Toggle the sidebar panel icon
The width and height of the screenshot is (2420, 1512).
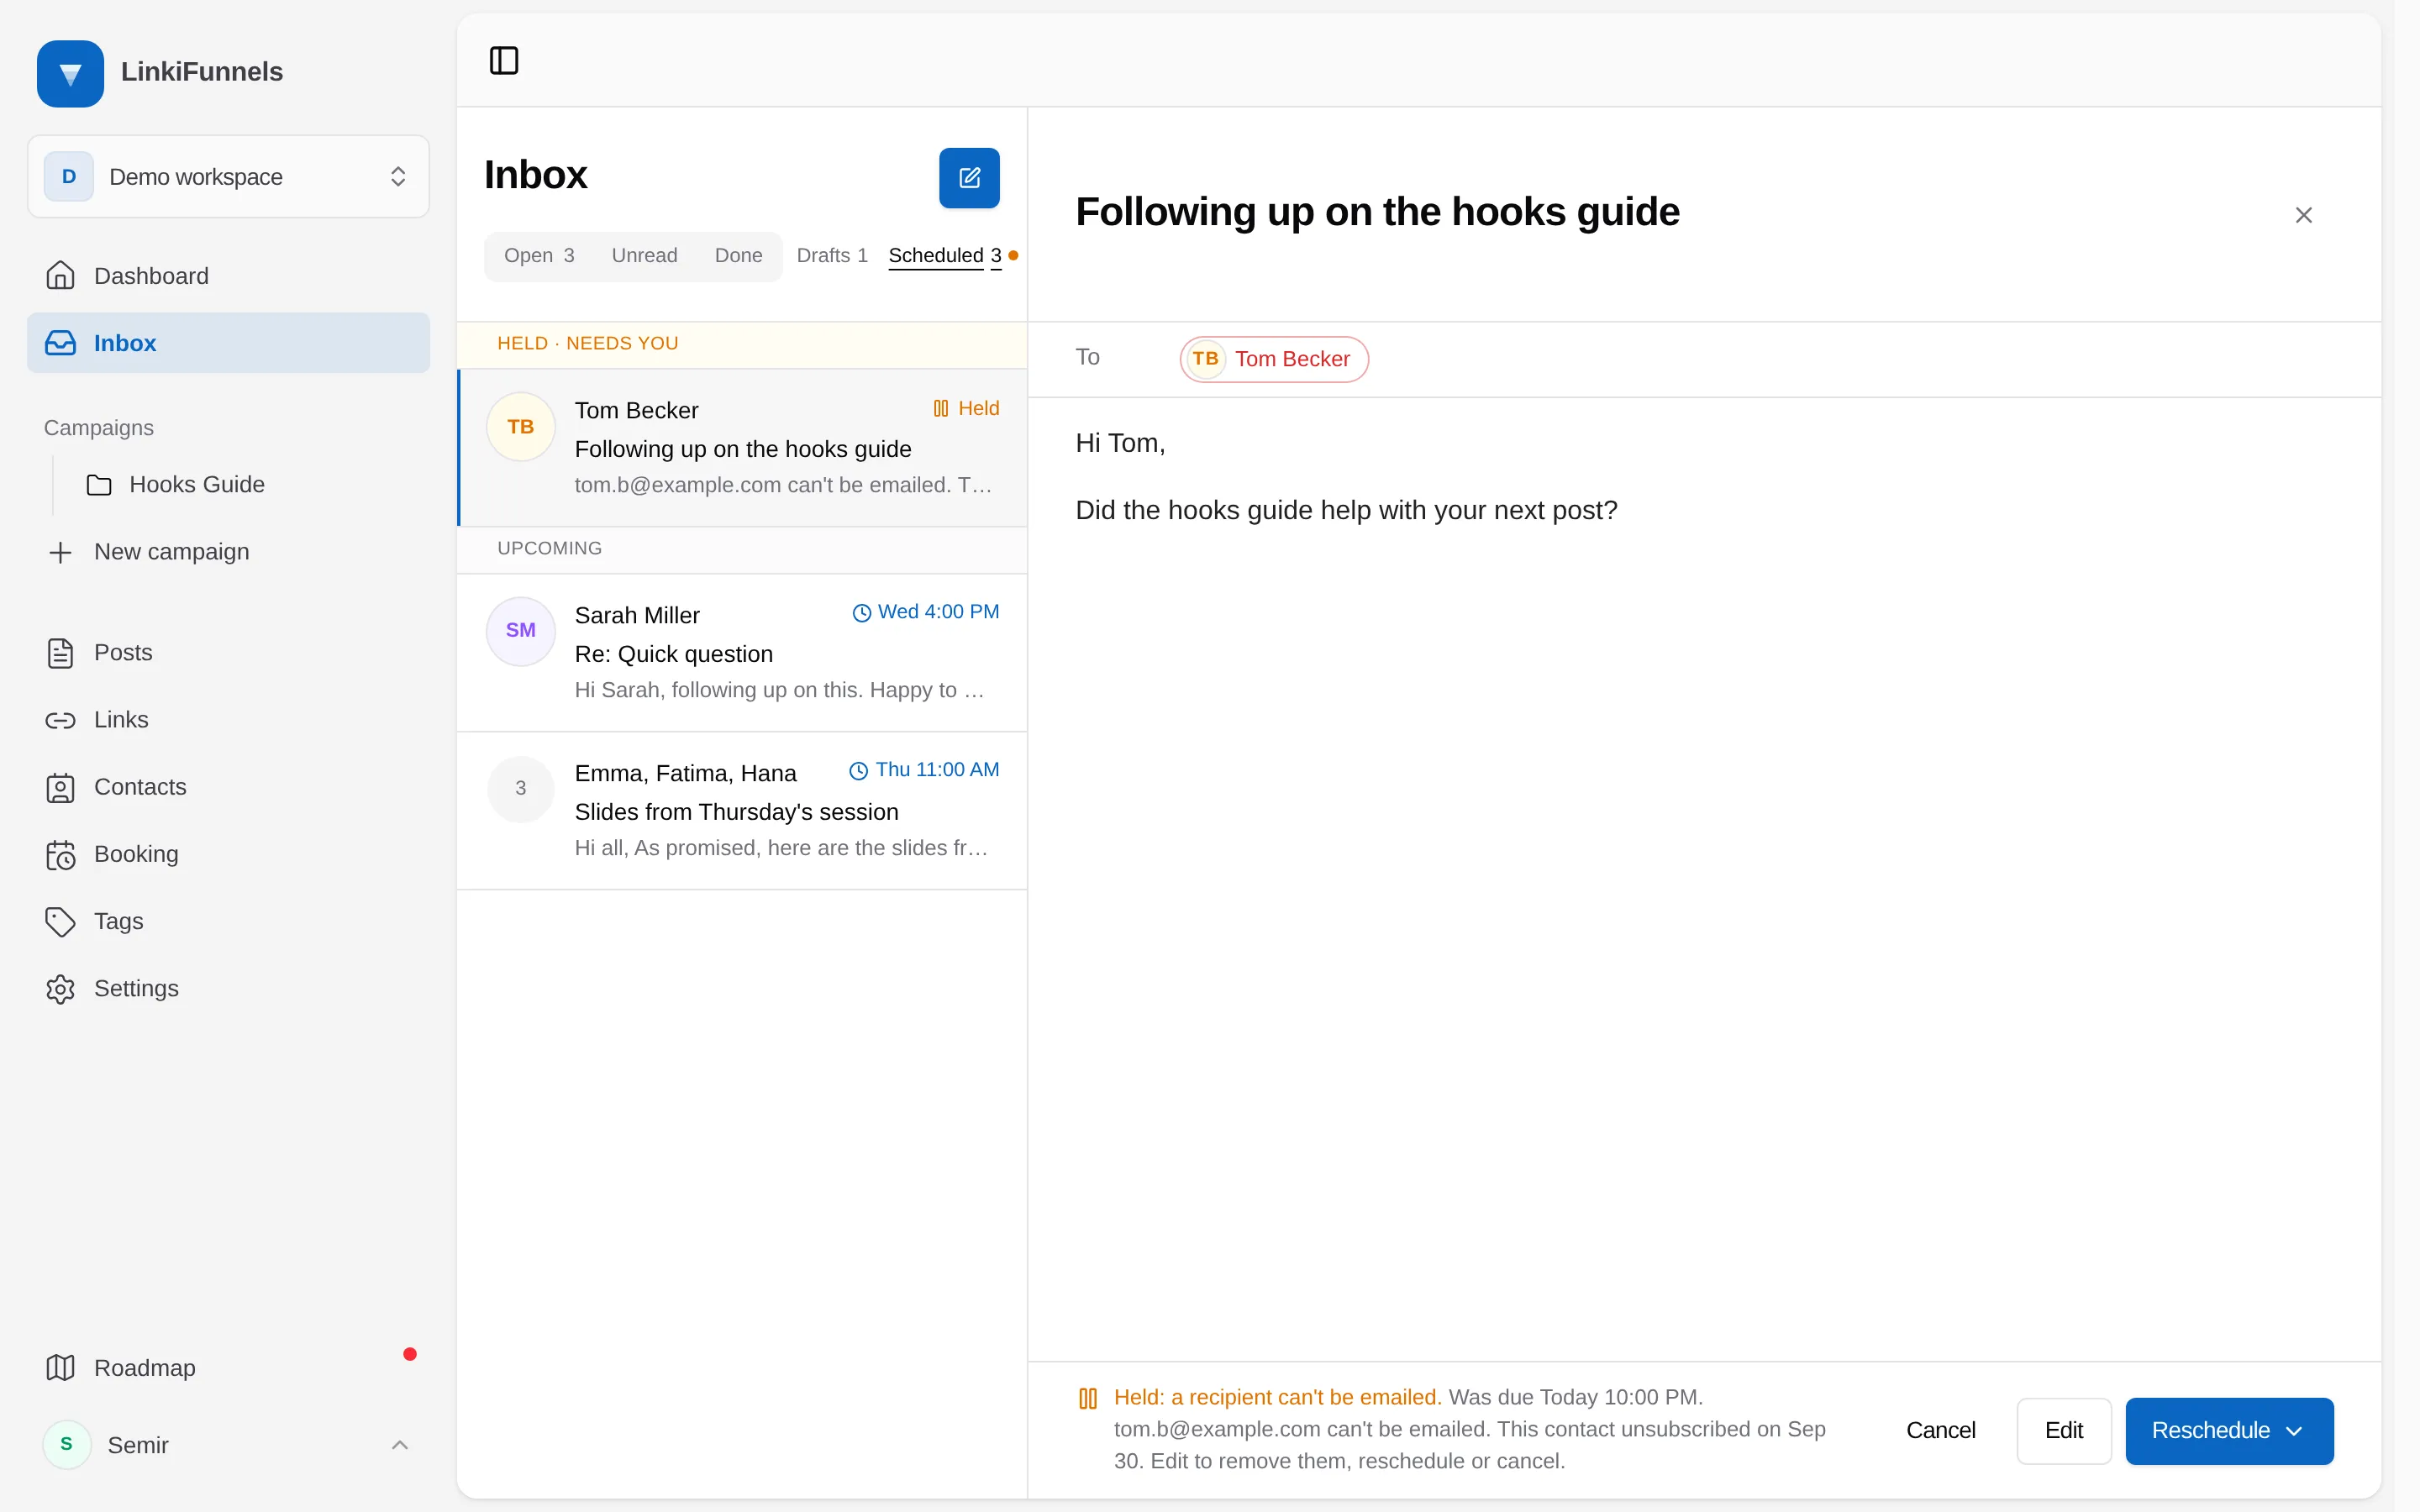tap(504, 61)
